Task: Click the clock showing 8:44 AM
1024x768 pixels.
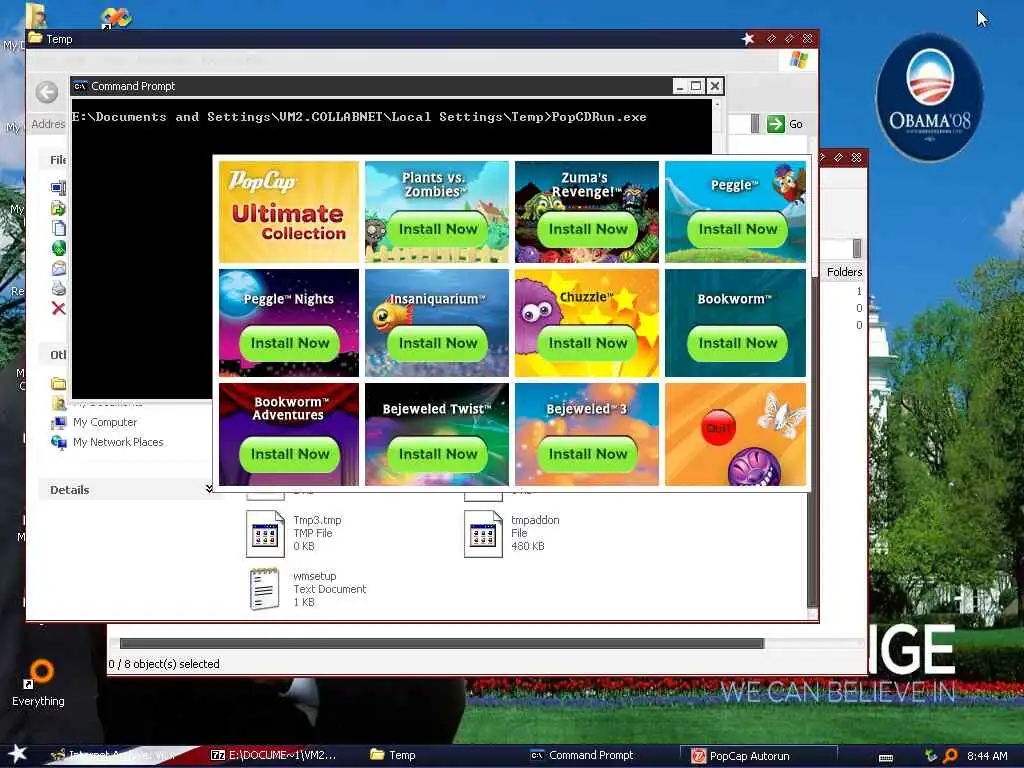Action: click(987, 756)
